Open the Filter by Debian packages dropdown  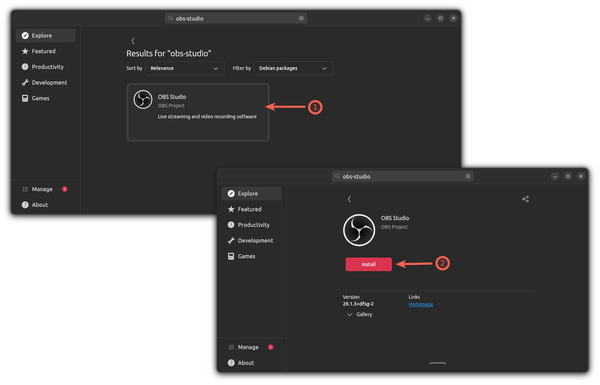pos(293,68)
